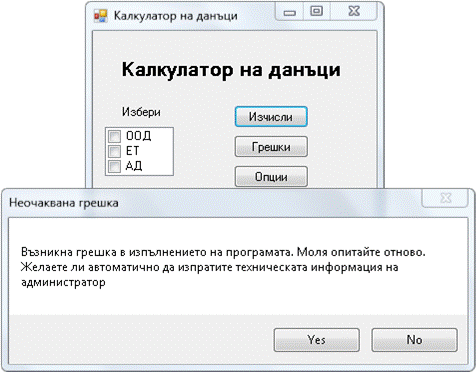This screenshot has height=372, width=476.
Task: Check the ООД checkbox
Action: pos(114,136)
